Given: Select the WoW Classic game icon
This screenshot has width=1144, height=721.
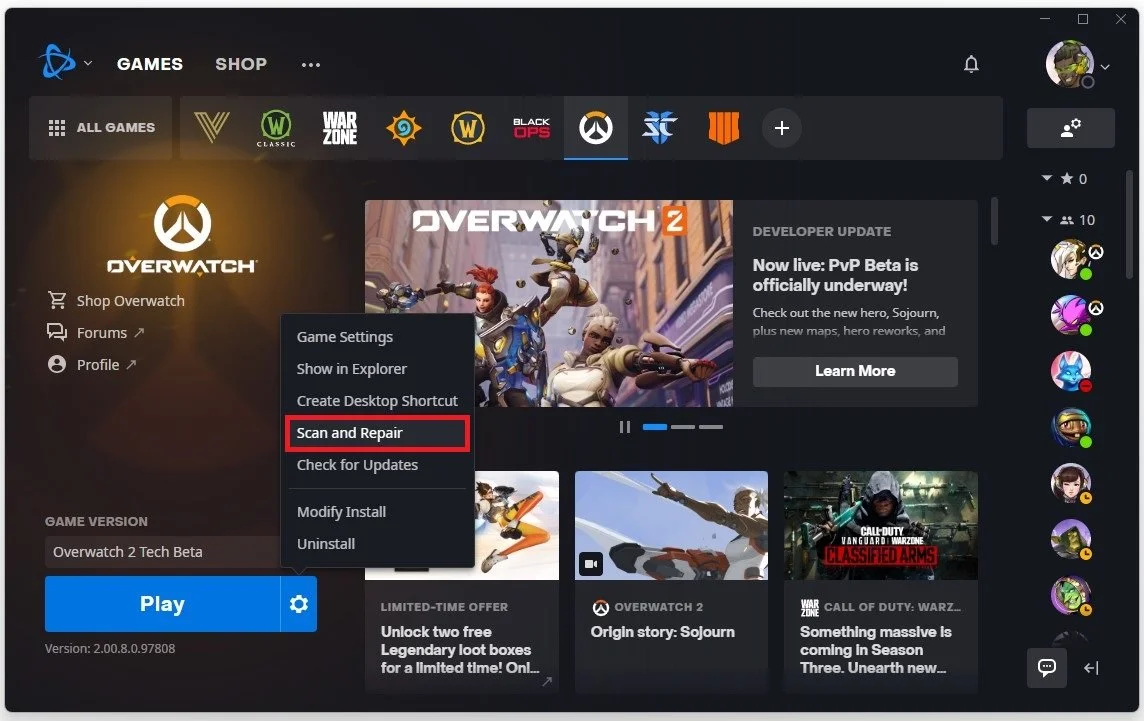Looking at the screenshot, I should pos(276,128).
